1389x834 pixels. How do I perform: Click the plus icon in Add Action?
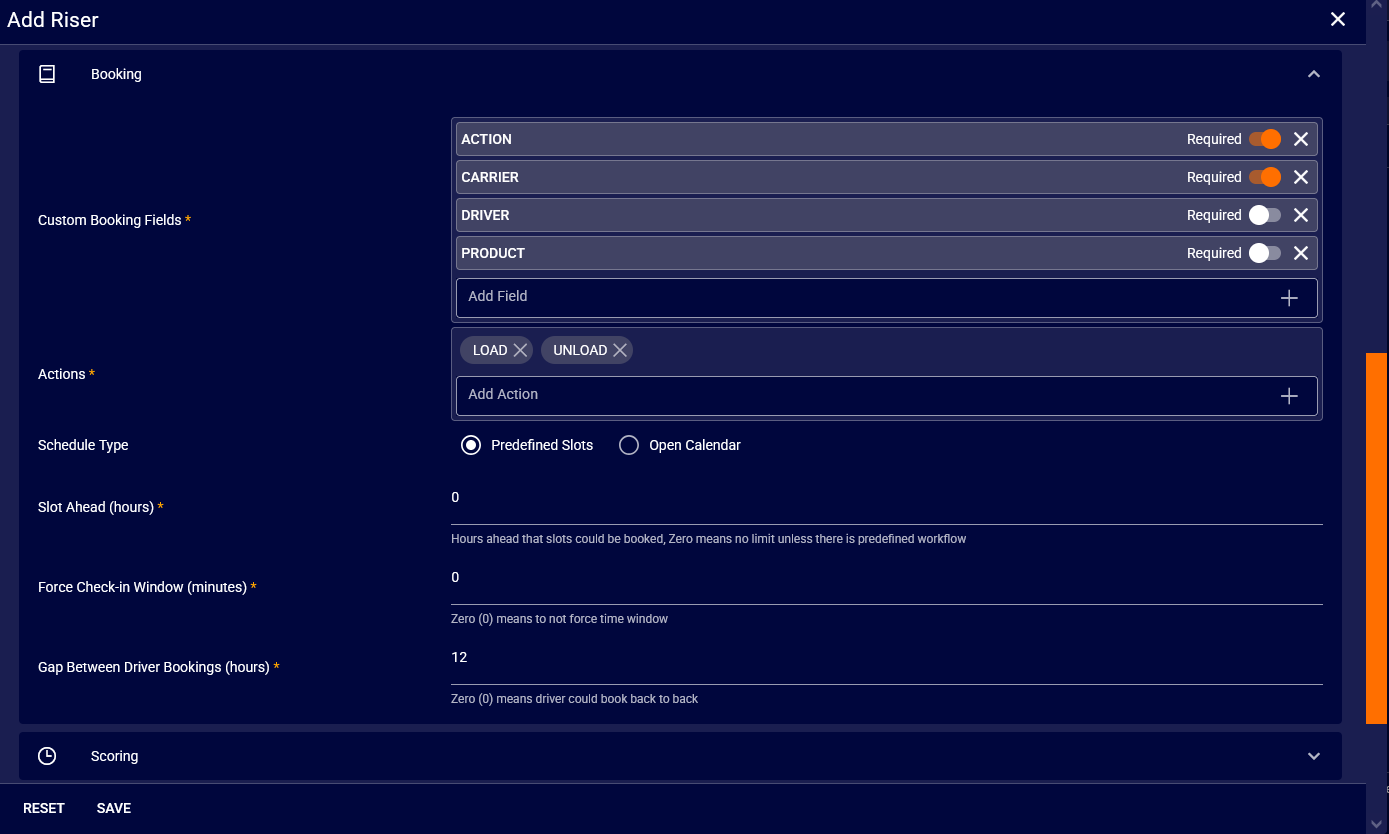coord(1289,396)
